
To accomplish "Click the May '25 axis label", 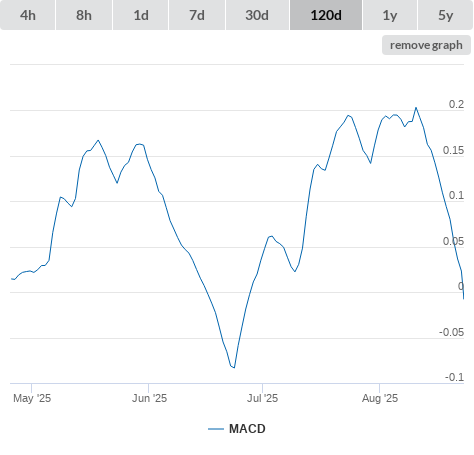I will coord(32,398).
